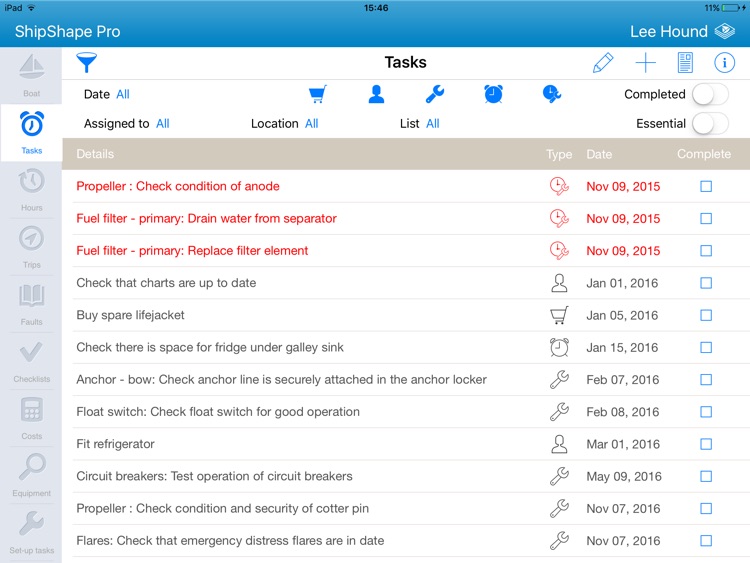Click type icon for Propeller anode task
This screenshot has width=750, height=563.
[559, 186]
